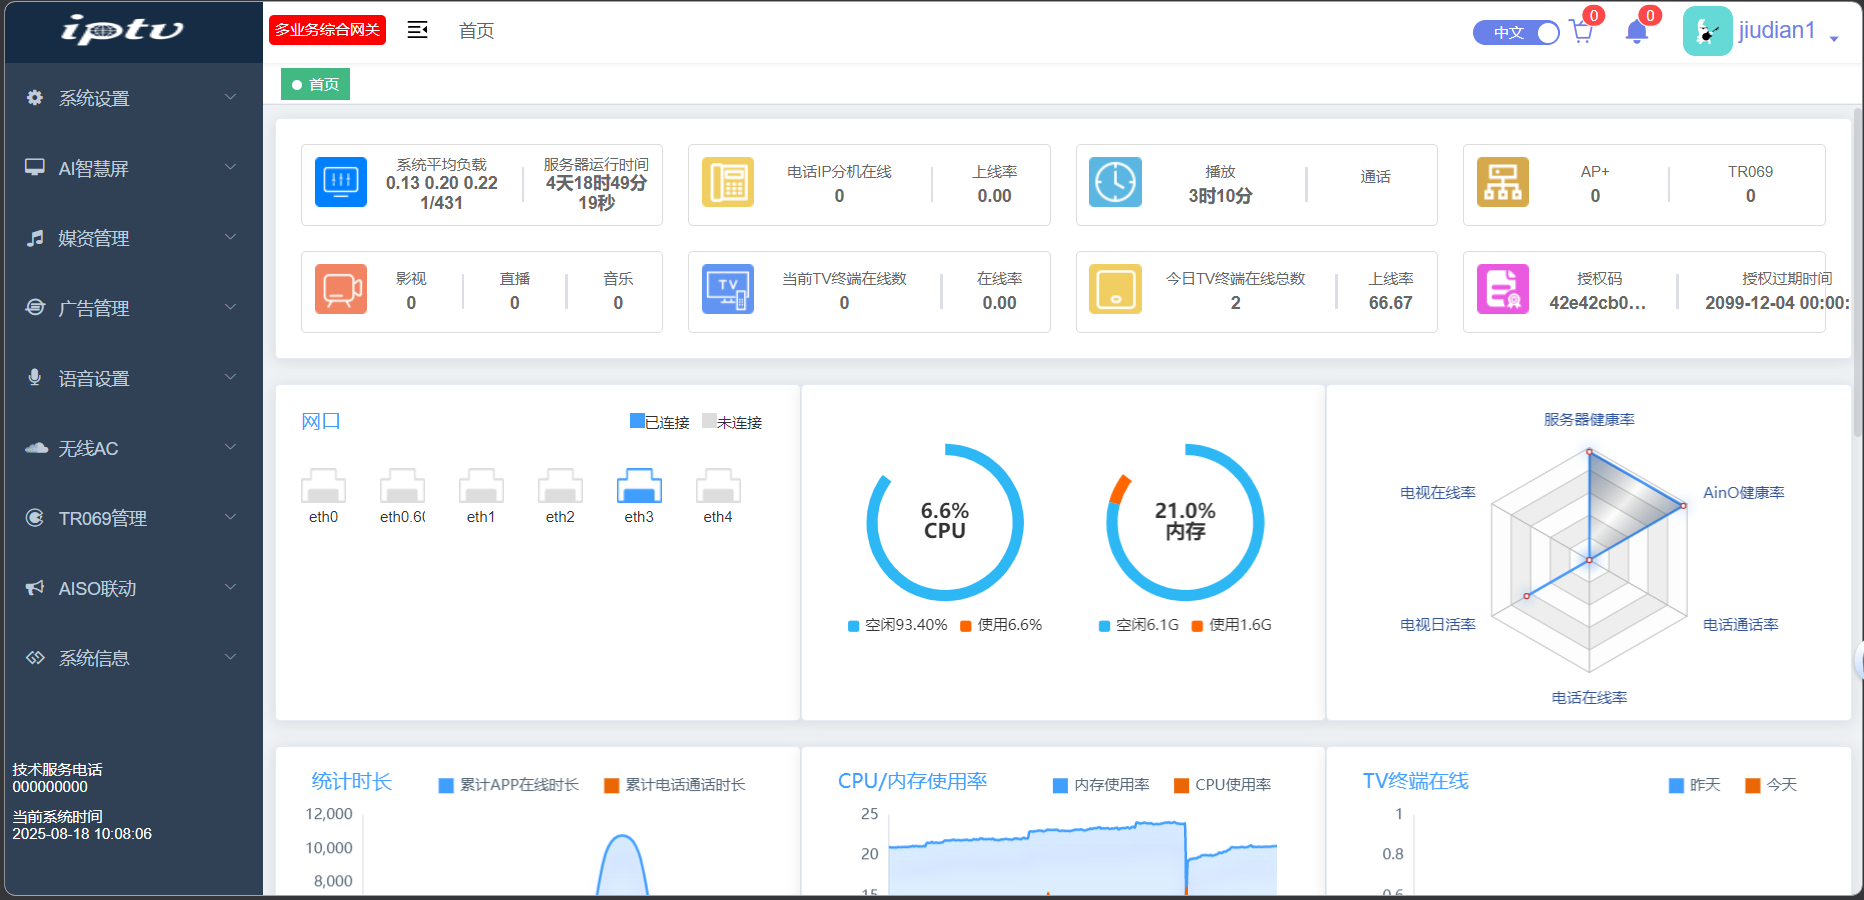The height and width of the screenshot is (900, 1864).
Task: Toggle the 中文 language switch
Action: (1516, 32)
